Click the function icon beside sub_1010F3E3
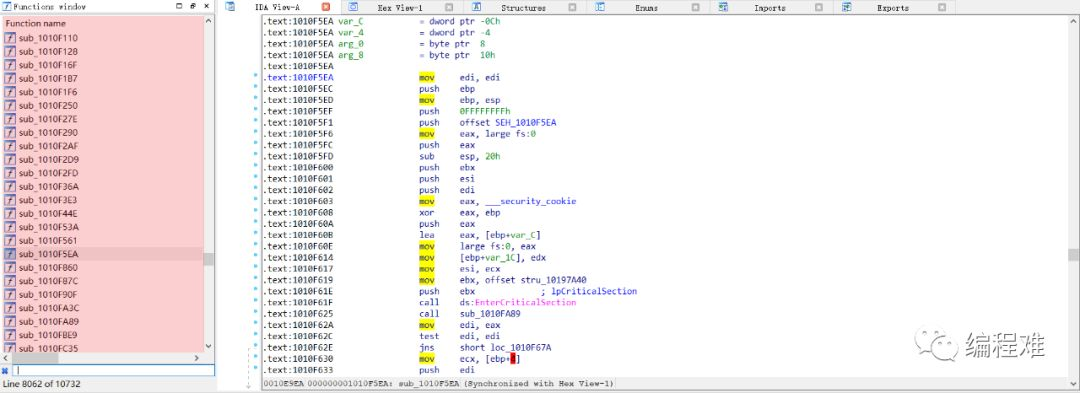The width and height of the screenshot is (1080, 393). coord(10,200)
